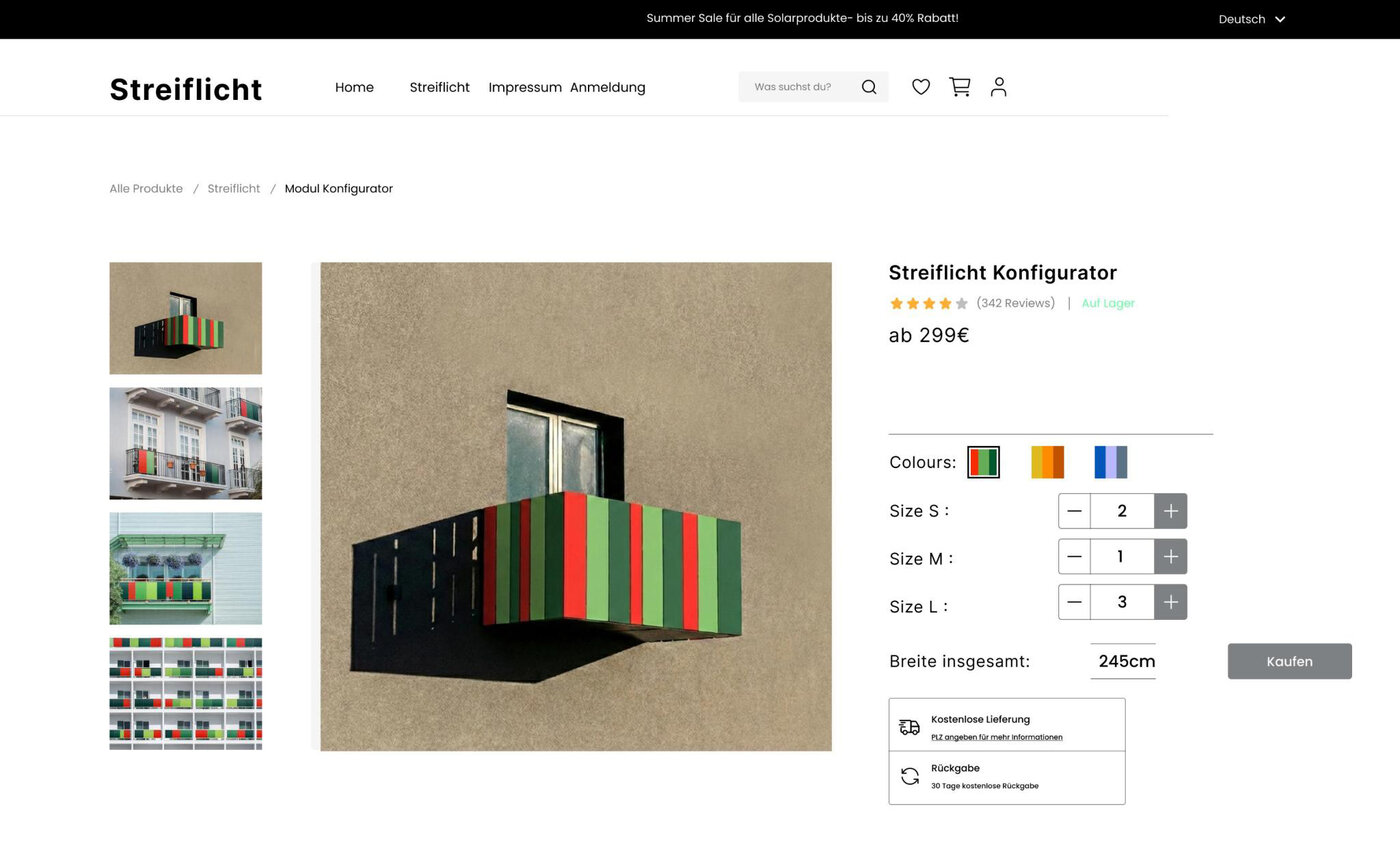Select the balcony grid facade thumbnail

185,693
